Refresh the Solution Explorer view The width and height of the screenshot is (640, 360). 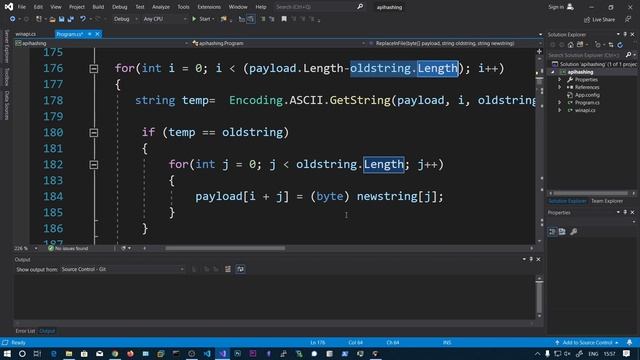[x=620, y=45]
